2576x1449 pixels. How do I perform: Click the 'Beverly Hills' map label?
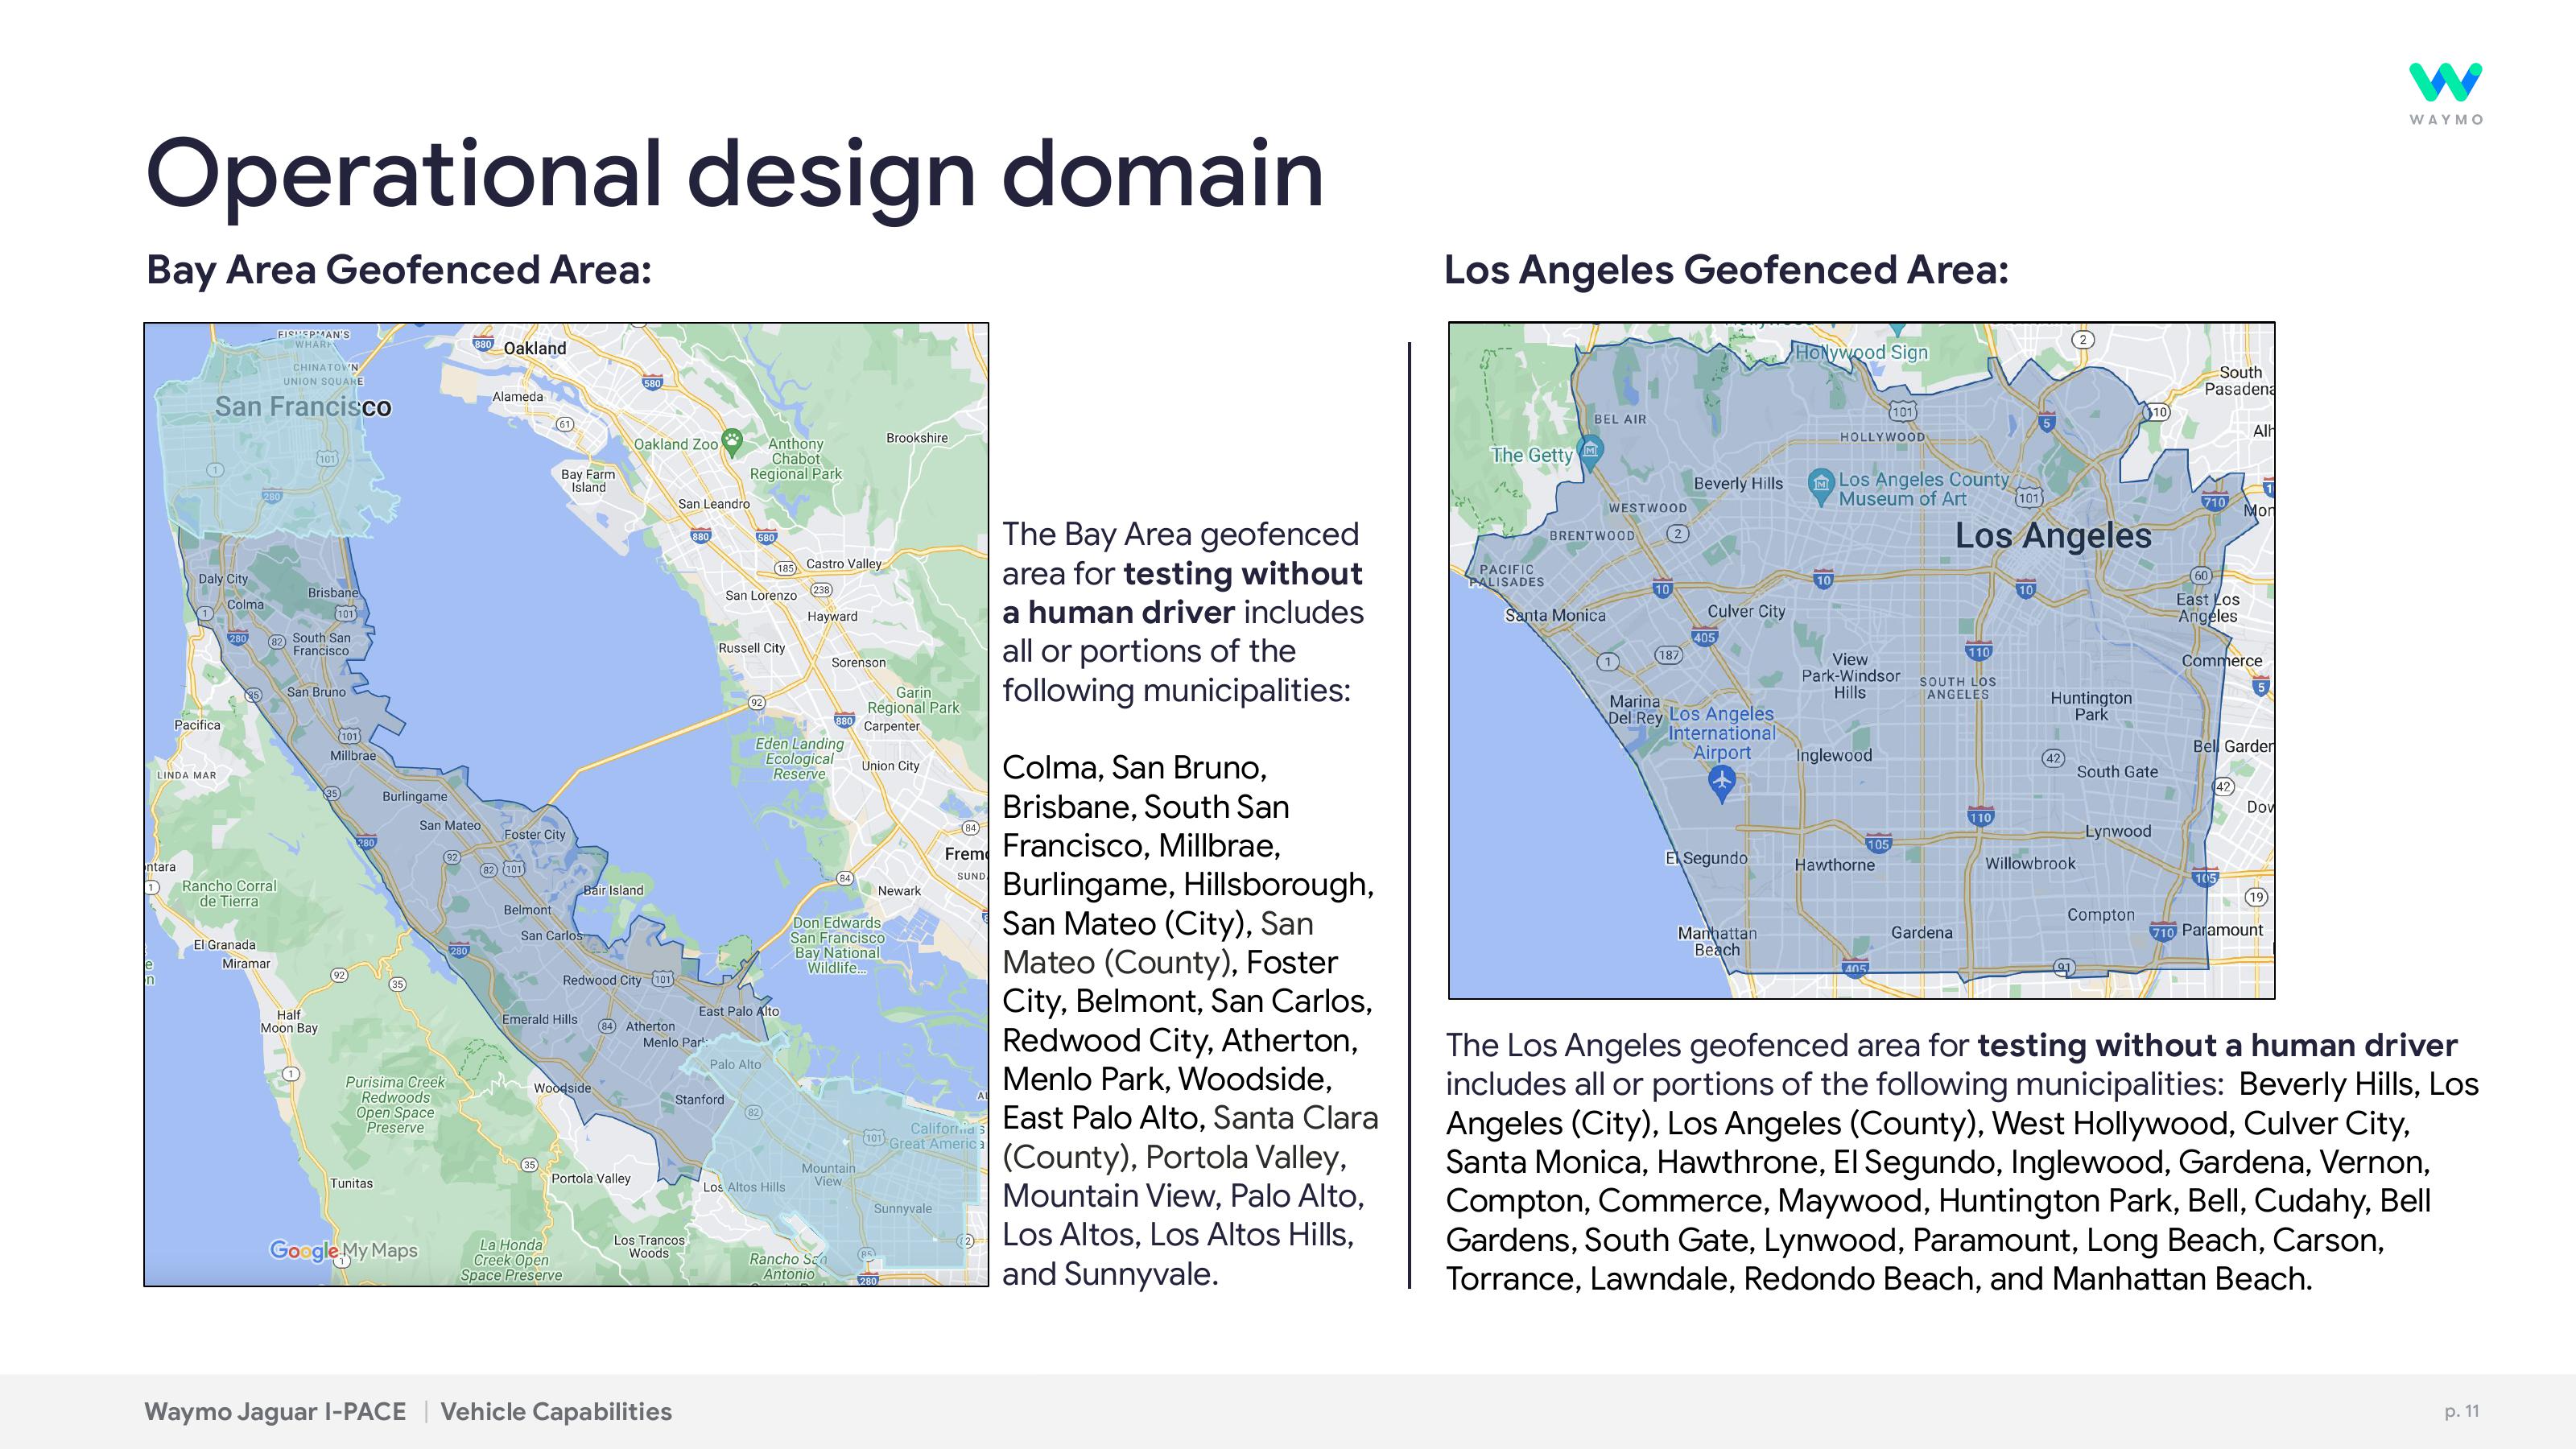pyautogui.click(x=1738, y=483)
